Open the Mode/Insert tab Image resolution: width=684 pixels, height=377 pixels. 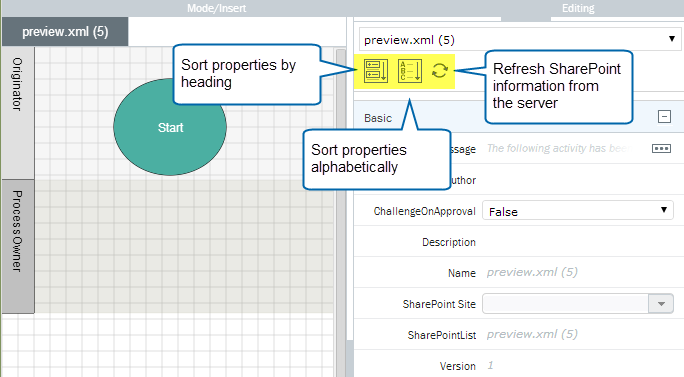tap(216, 8)
